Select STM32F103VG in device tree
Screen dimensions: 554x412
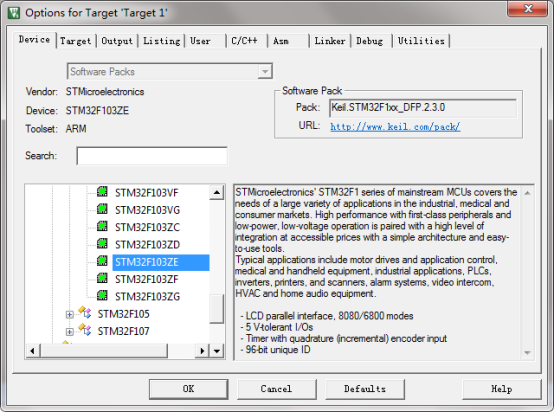point(147,210)
